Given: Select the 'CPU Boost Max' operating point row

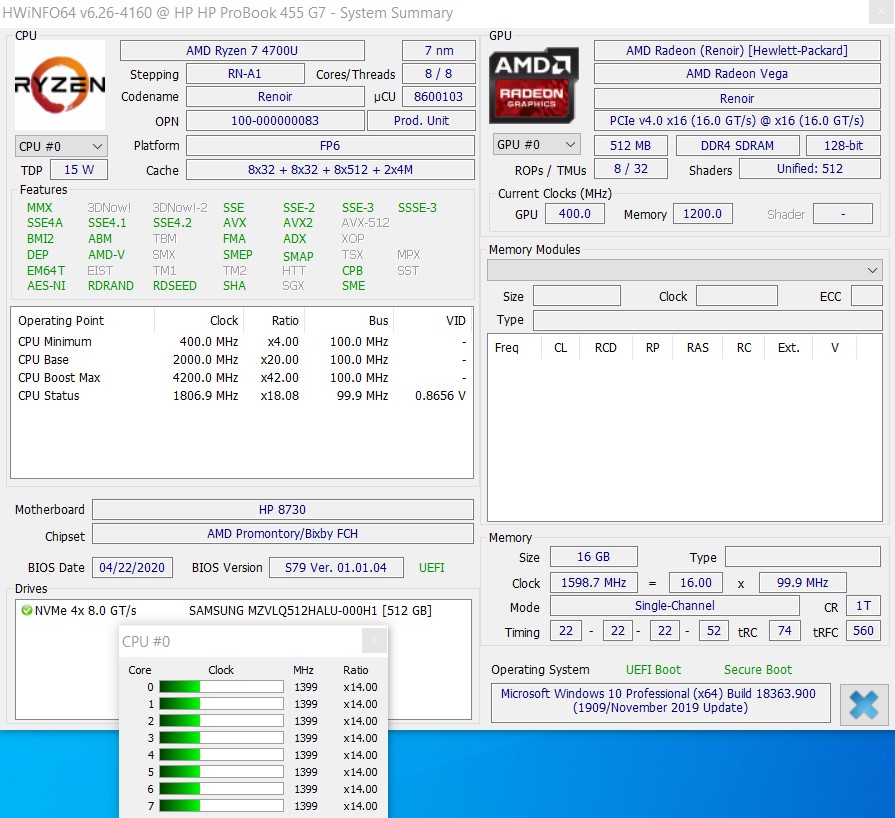Looking at the screenshot, I should point(242,378).
